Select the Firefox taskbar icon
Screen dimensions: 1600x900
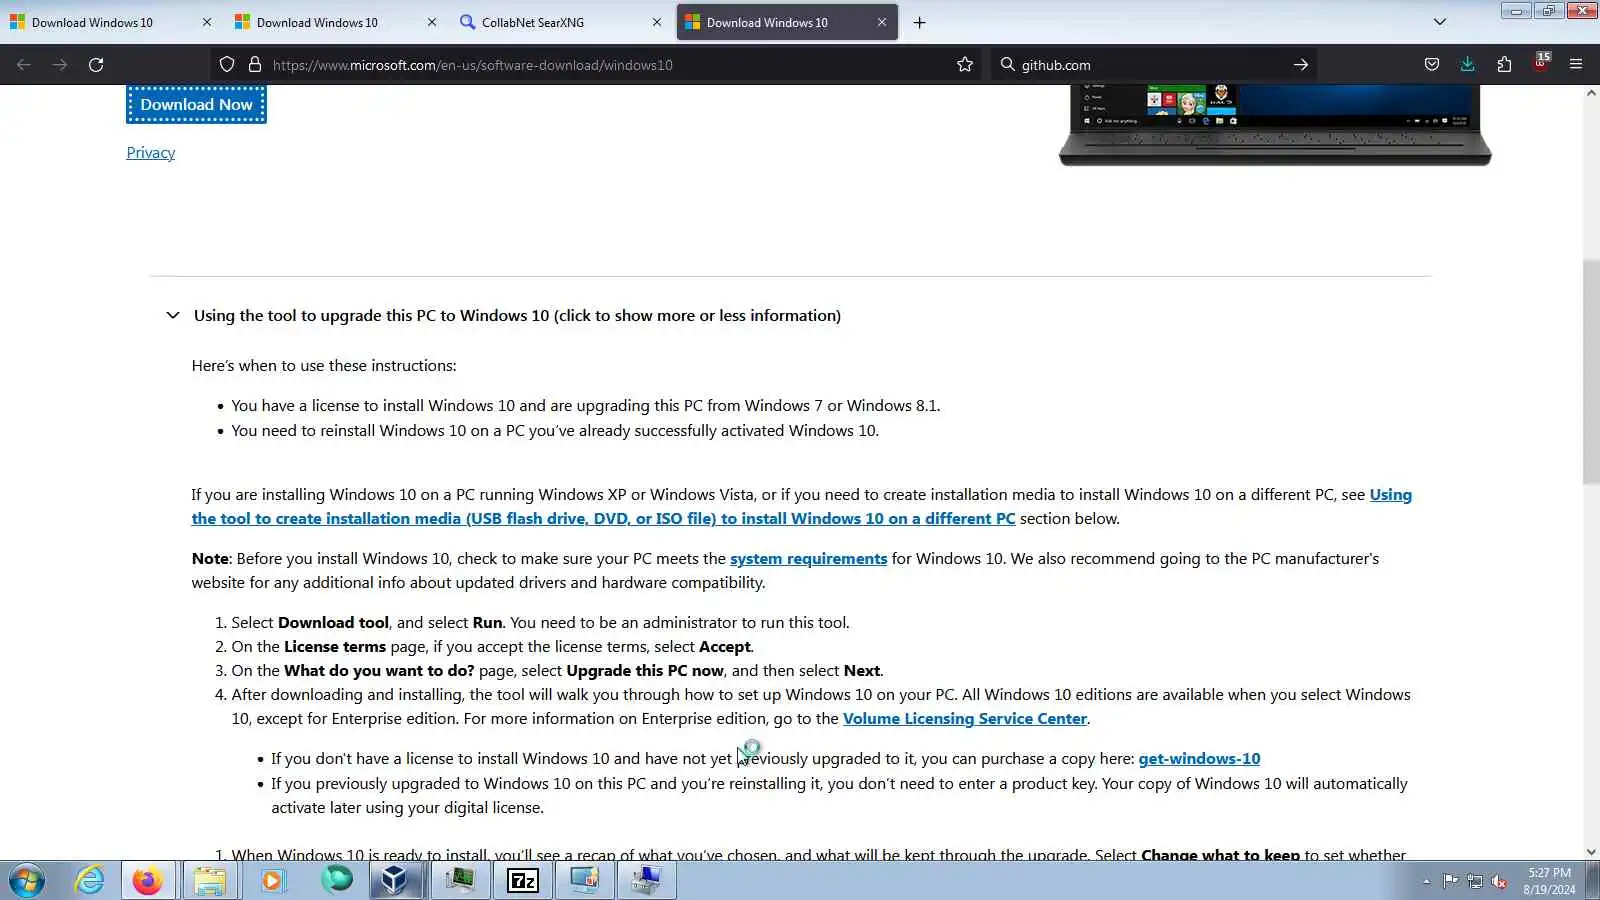coord(148,880)
